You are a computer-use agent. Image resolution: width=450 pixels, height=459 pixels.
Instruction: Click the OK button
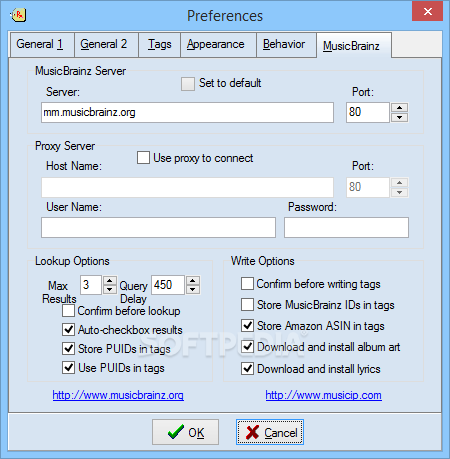[x=185, y=432]
